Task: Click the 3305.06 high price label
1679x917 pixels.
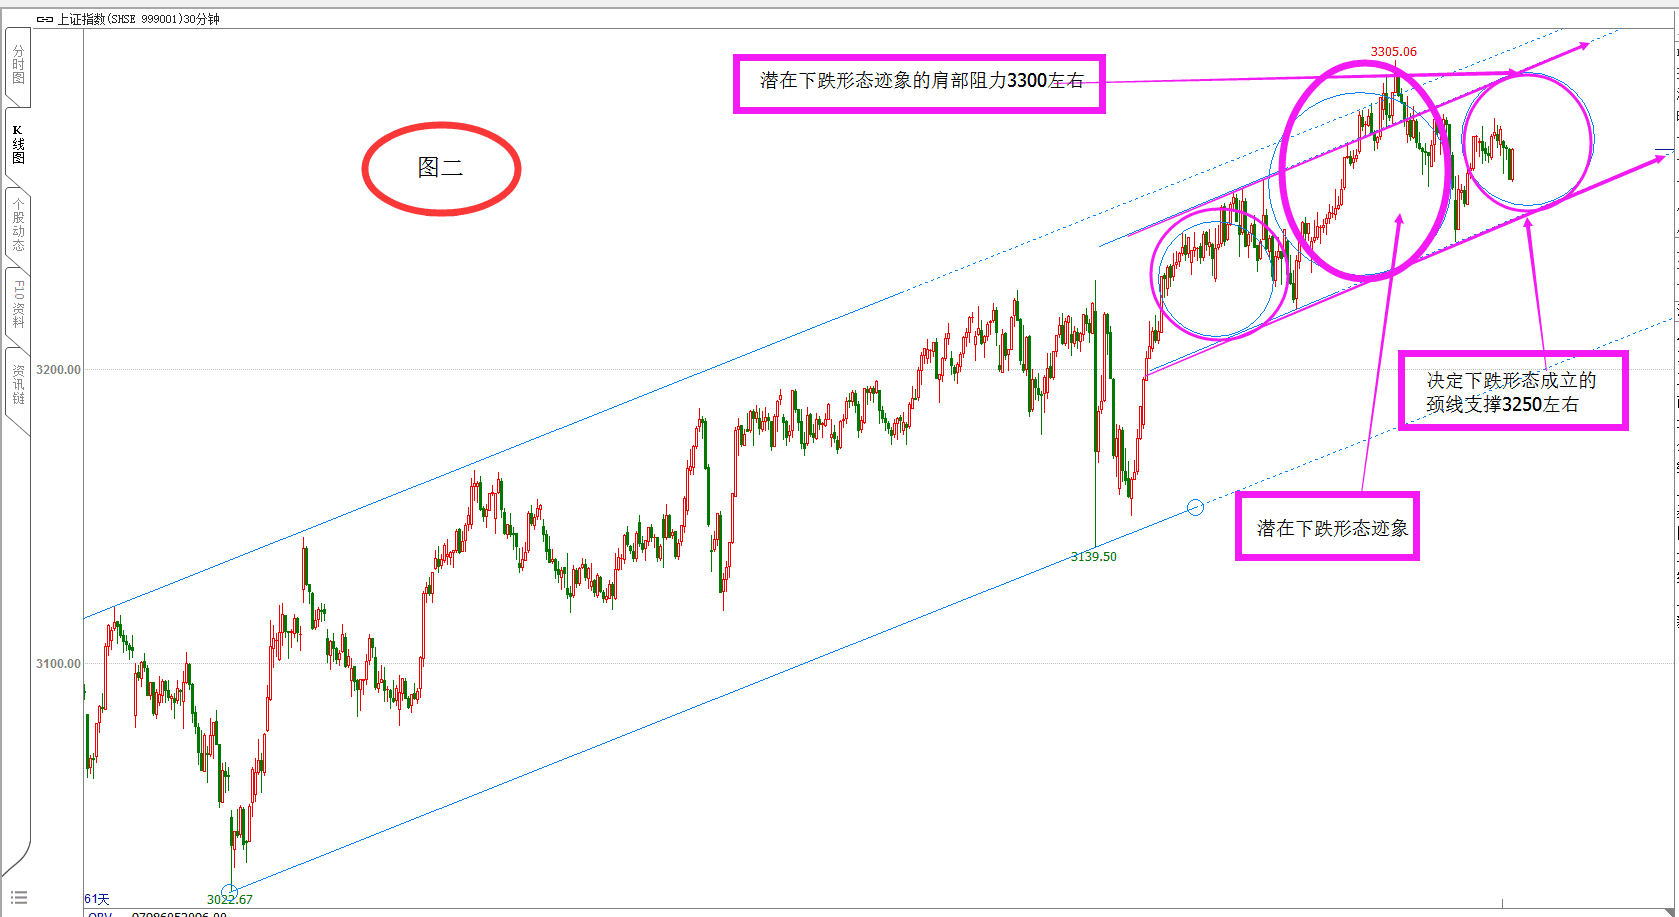Action: click(1393, 52)
